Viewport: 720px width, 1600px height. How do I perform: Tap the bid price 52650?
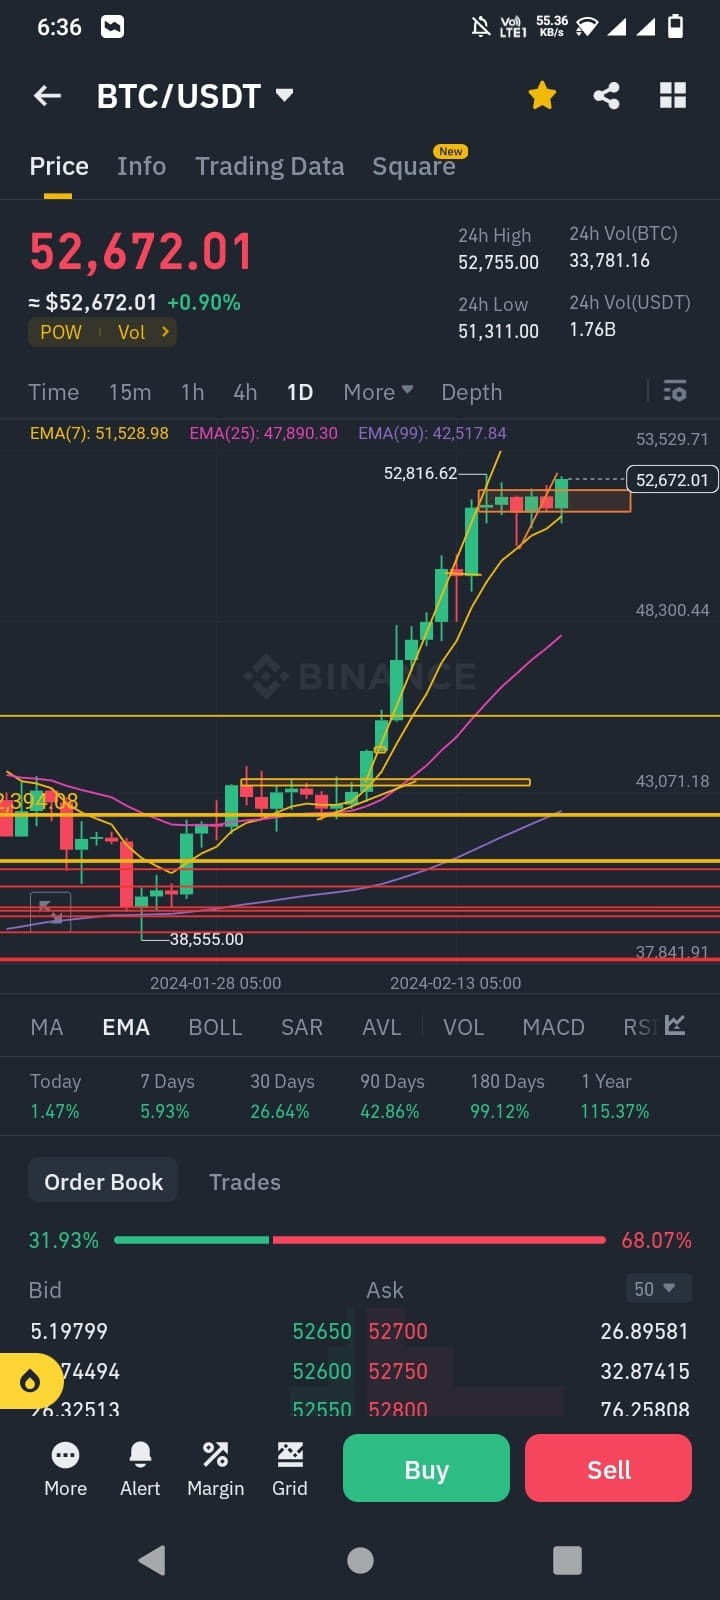coord(322,1331)
